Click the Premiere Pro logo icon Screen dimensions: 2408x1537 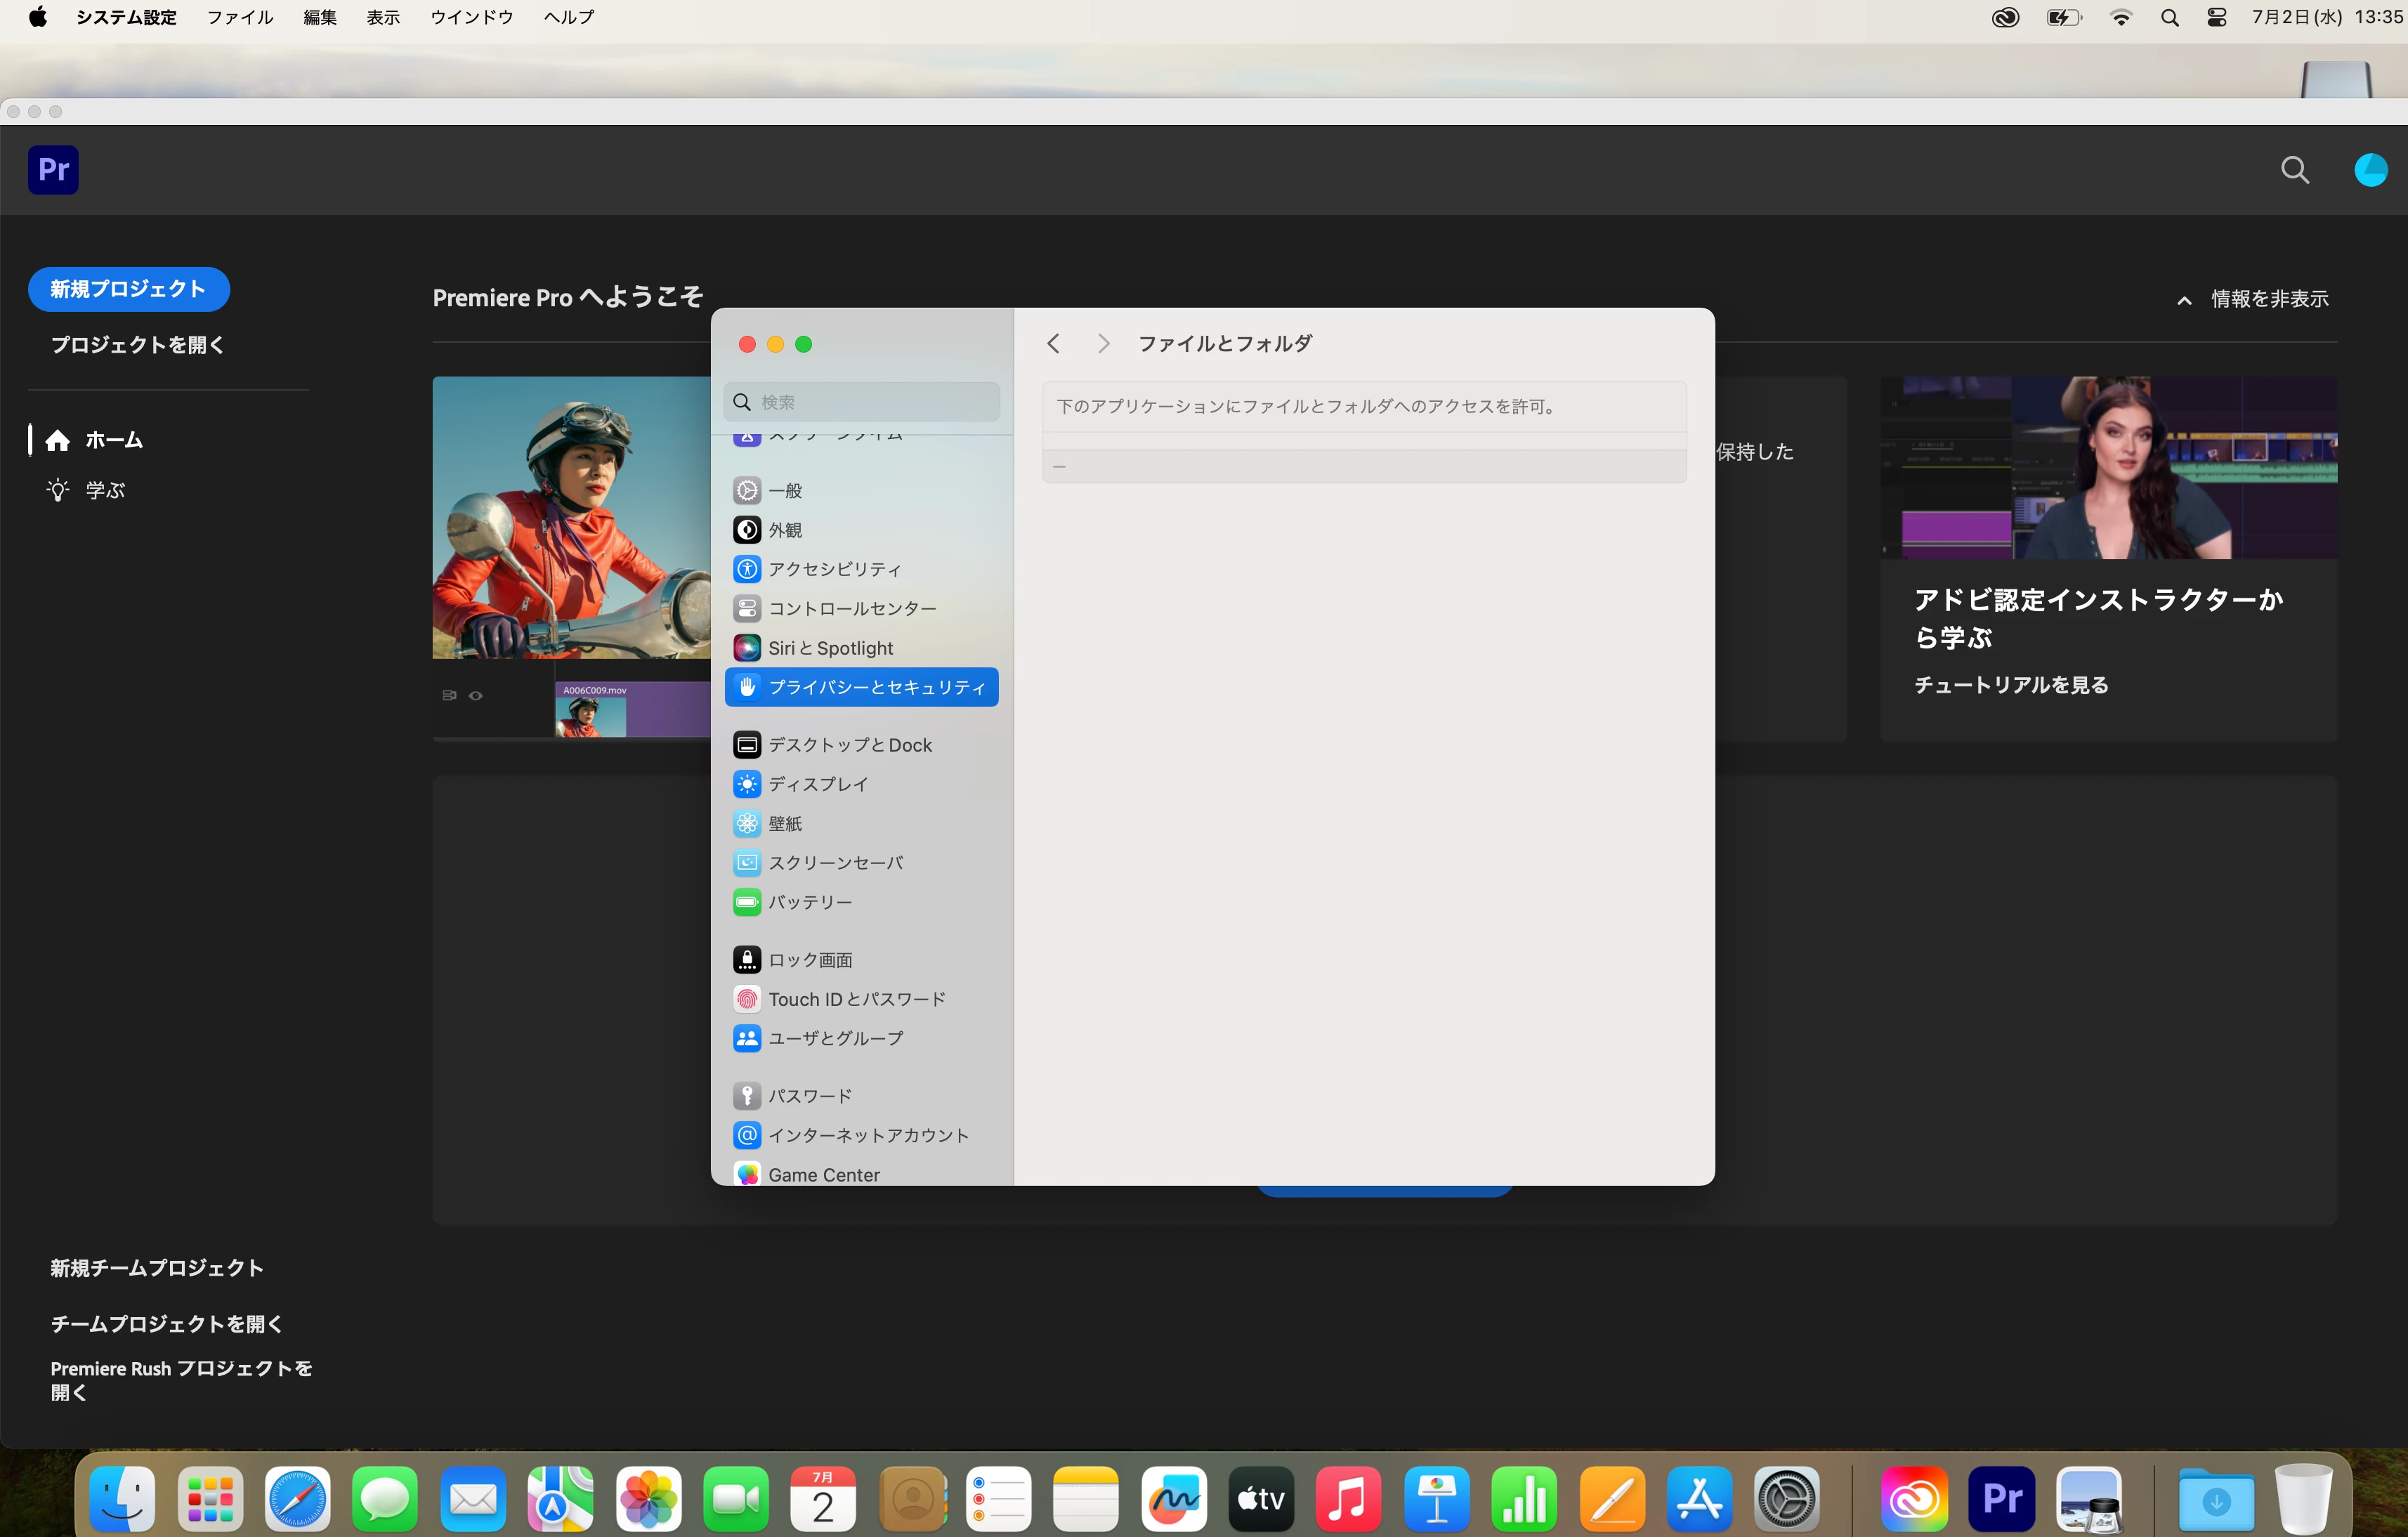53,169
